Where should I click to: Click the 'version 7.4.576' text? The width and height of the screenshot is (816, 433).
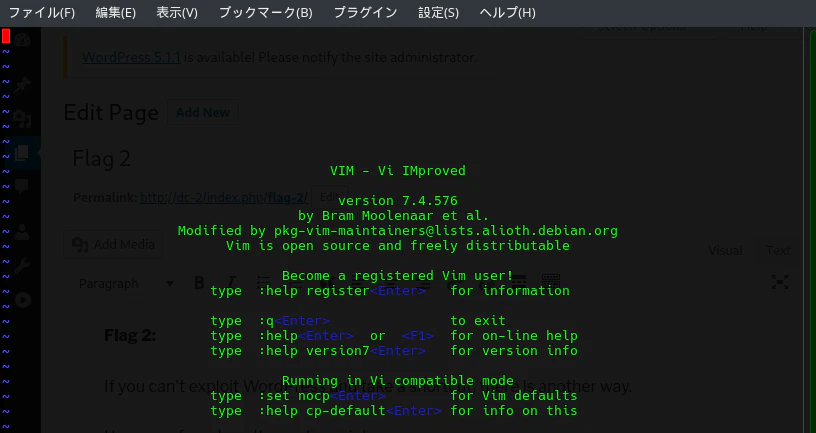(x=398, y=201)
